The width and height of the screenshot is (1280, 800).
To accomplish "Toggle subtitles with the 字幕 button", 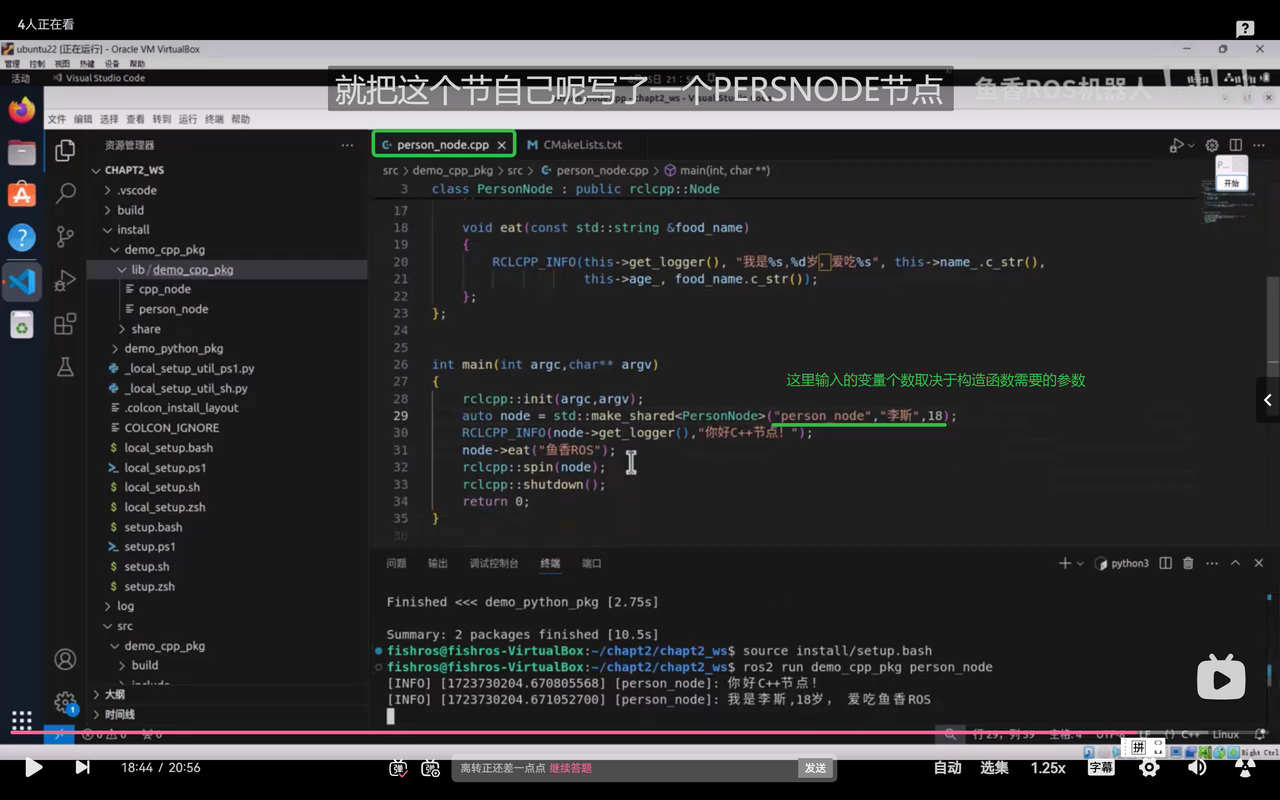I will [1099, 767].
